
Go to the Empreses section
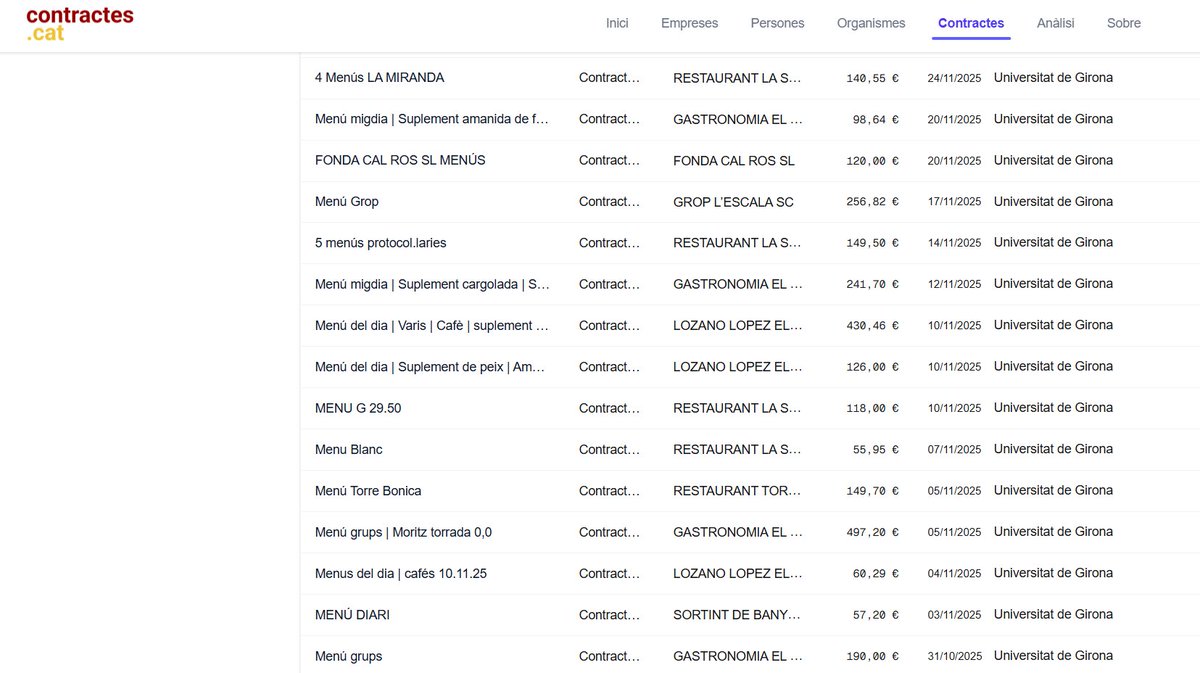pyautogui.click(x=689, y=23)
